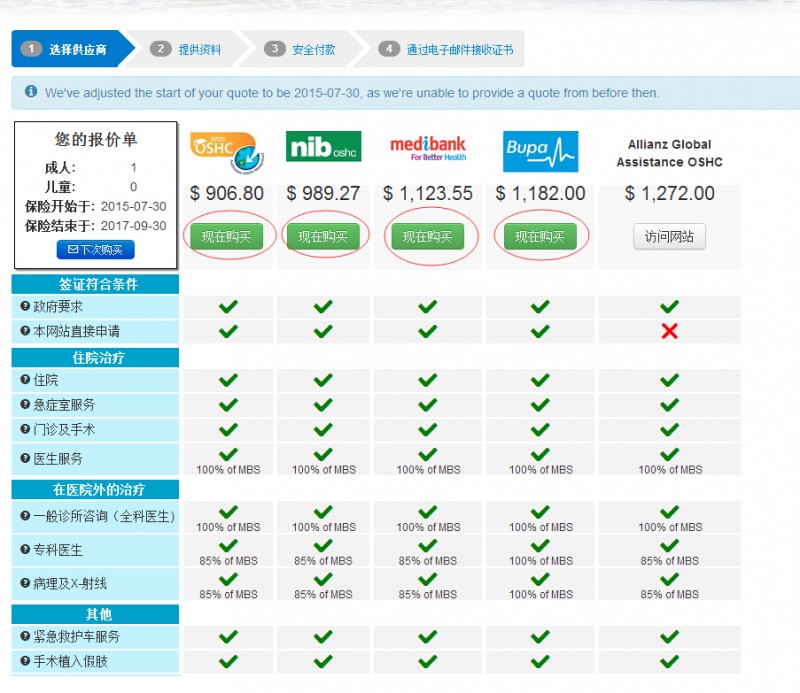Viewport: 800px width, 693px height.
Task: Click the step 1 number badge
Action: pyautogui.click(x=31, y=49)
